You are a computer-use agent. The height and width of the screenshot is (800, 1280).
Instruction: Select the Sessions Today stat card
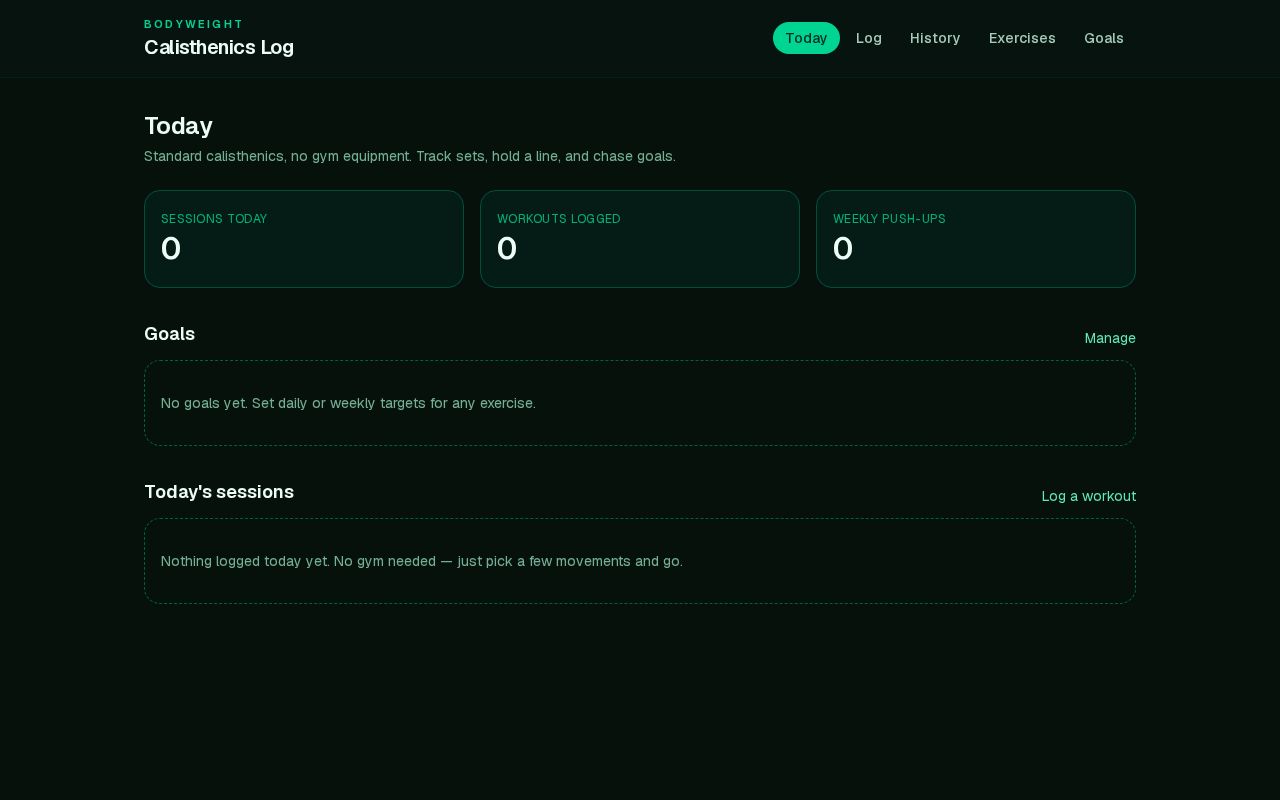pyautogui.click(x=304, y=239)
